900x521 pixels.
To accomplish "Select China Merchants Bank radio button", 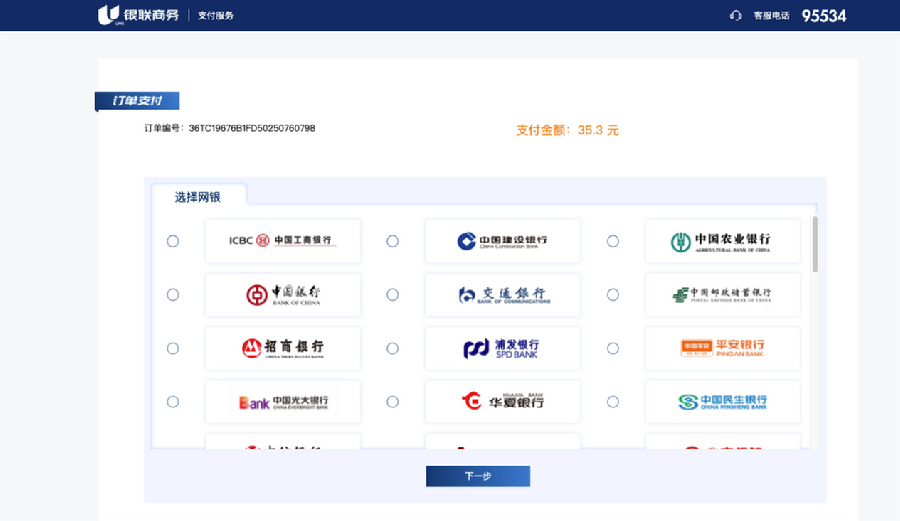I will click(x=173, y=348).
